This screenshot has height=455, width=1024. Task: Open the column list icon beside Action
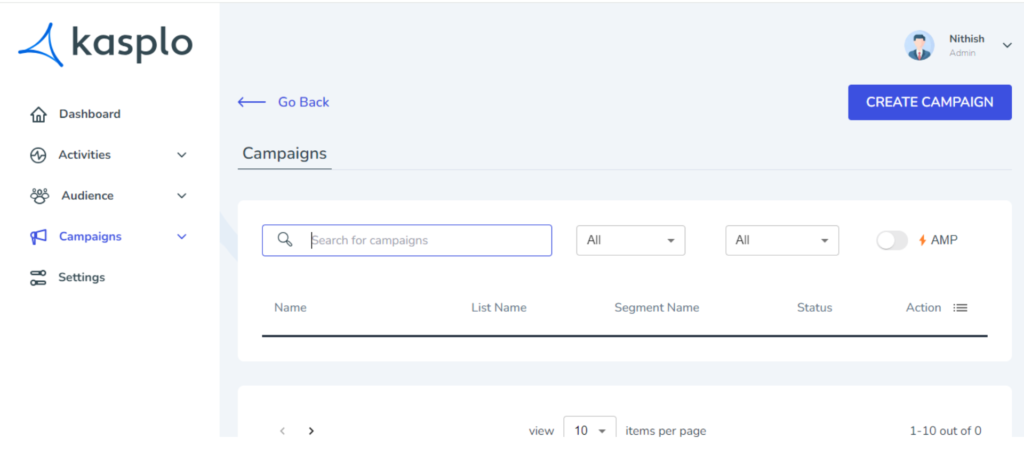(960, 307)
